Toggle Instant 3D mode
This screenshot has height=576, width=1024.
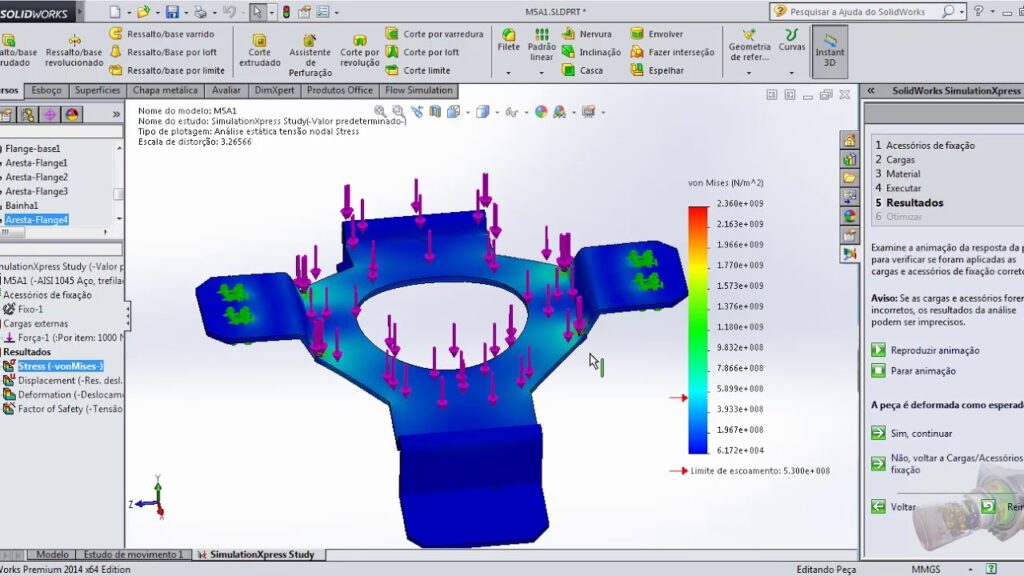[829, 52]
